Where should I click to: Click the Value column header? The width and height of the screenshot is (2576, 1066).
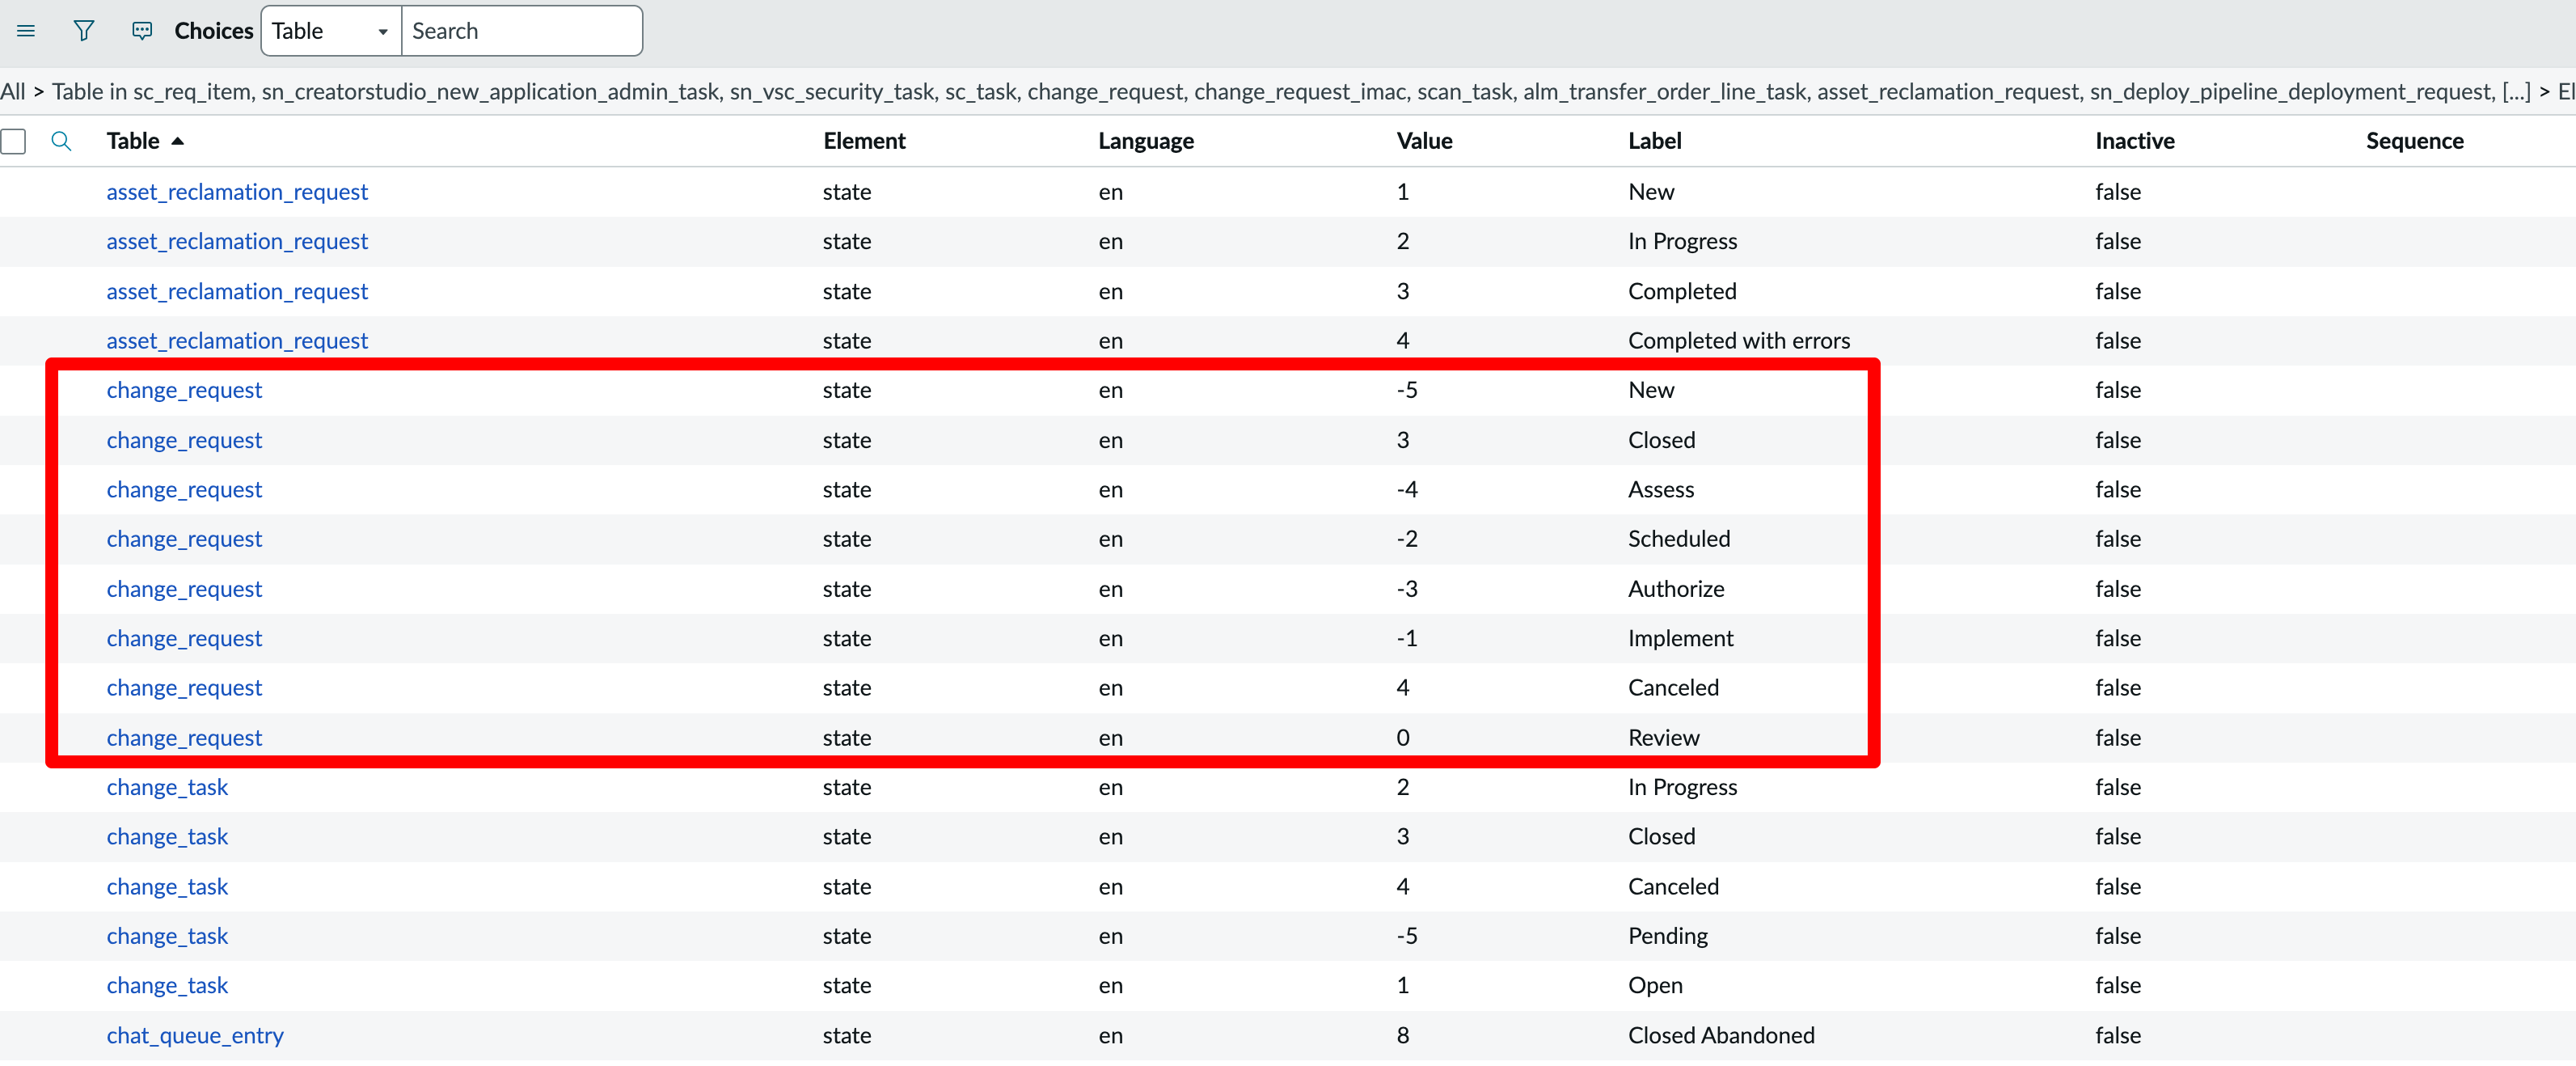(x=1423, y=141)
